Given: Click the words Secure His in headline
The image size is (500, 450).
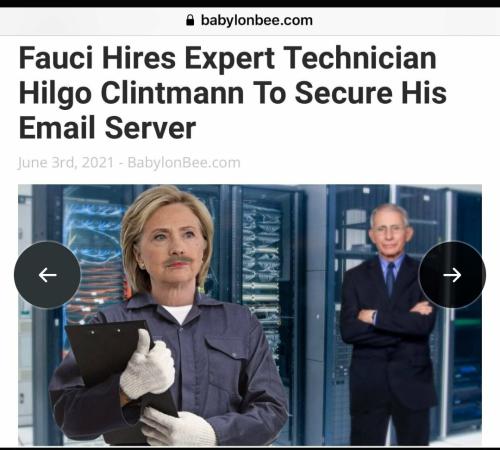Looking at the screenshot, I should (x=371, y=93).
